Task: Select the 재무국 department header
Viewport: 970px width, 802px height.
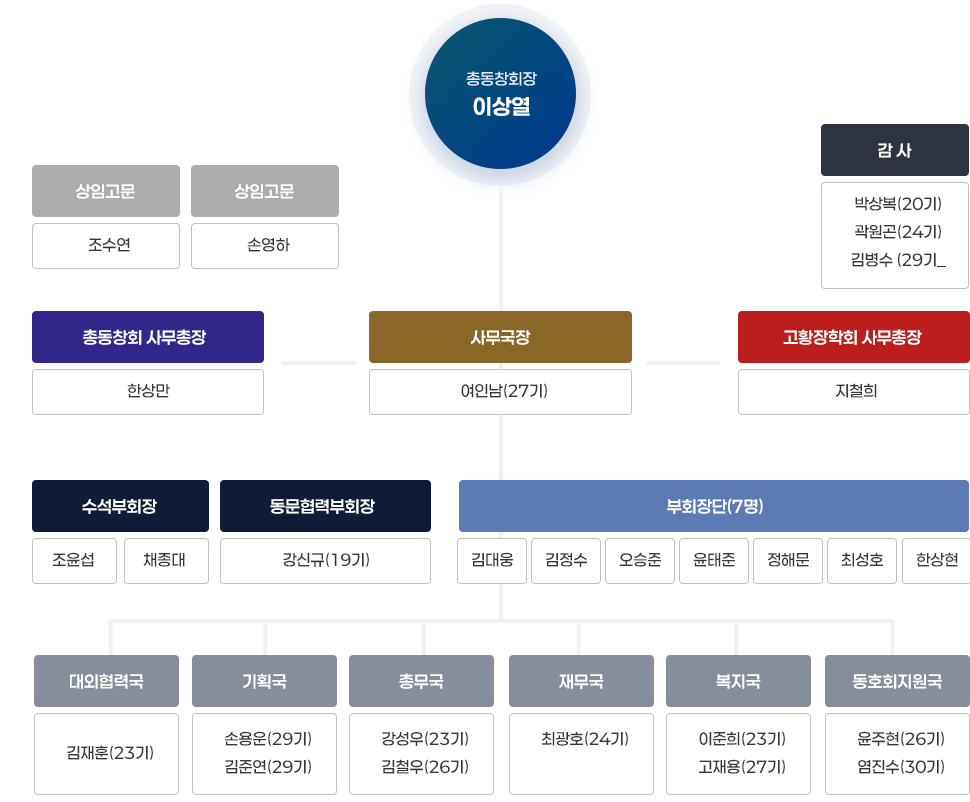Action: coord(581,681)
